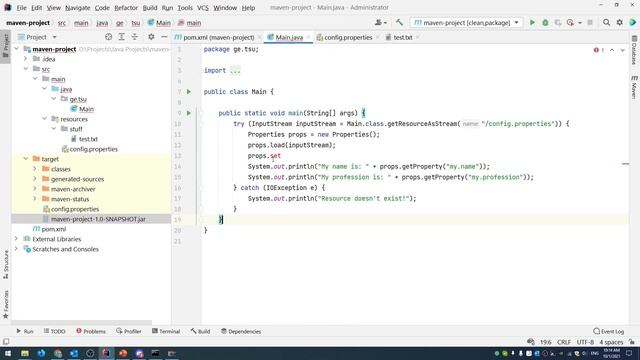Open the Dependencies tool window

pyautogui.click(x=241, y=331)
